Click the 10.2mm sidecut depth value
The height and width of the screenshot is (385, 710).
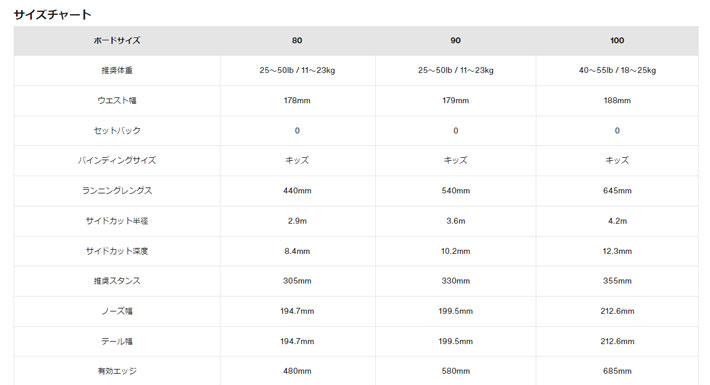coord(456,251)
